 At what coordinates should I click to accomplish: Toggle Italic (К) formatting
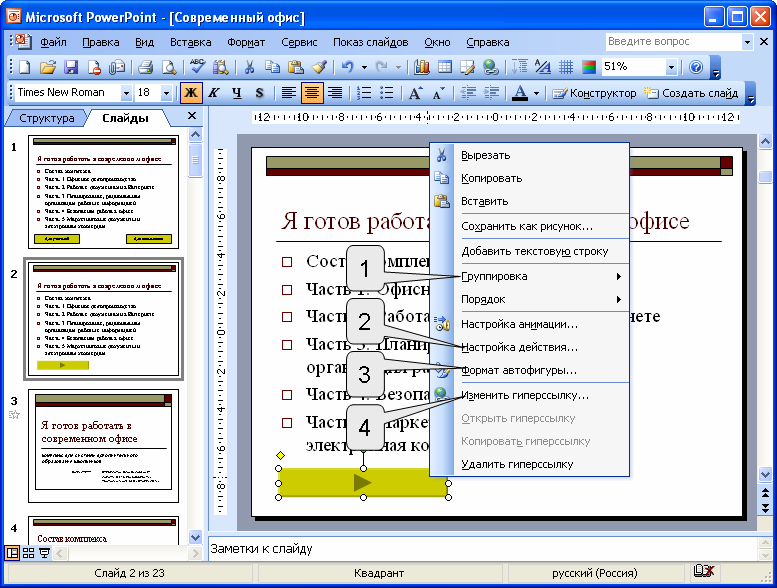(214, 93)
